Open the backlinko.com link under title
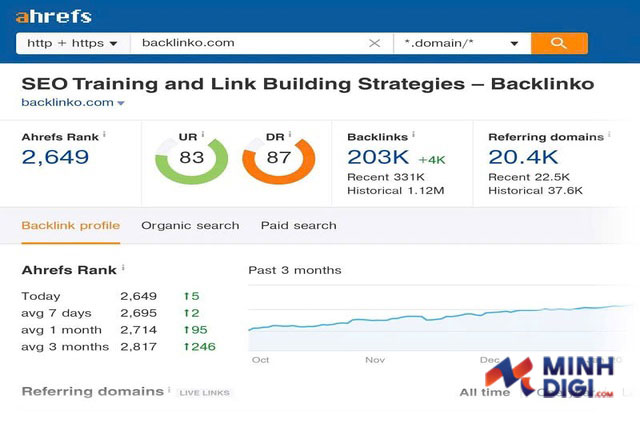640x423 pixels. [x=67, y=102]
